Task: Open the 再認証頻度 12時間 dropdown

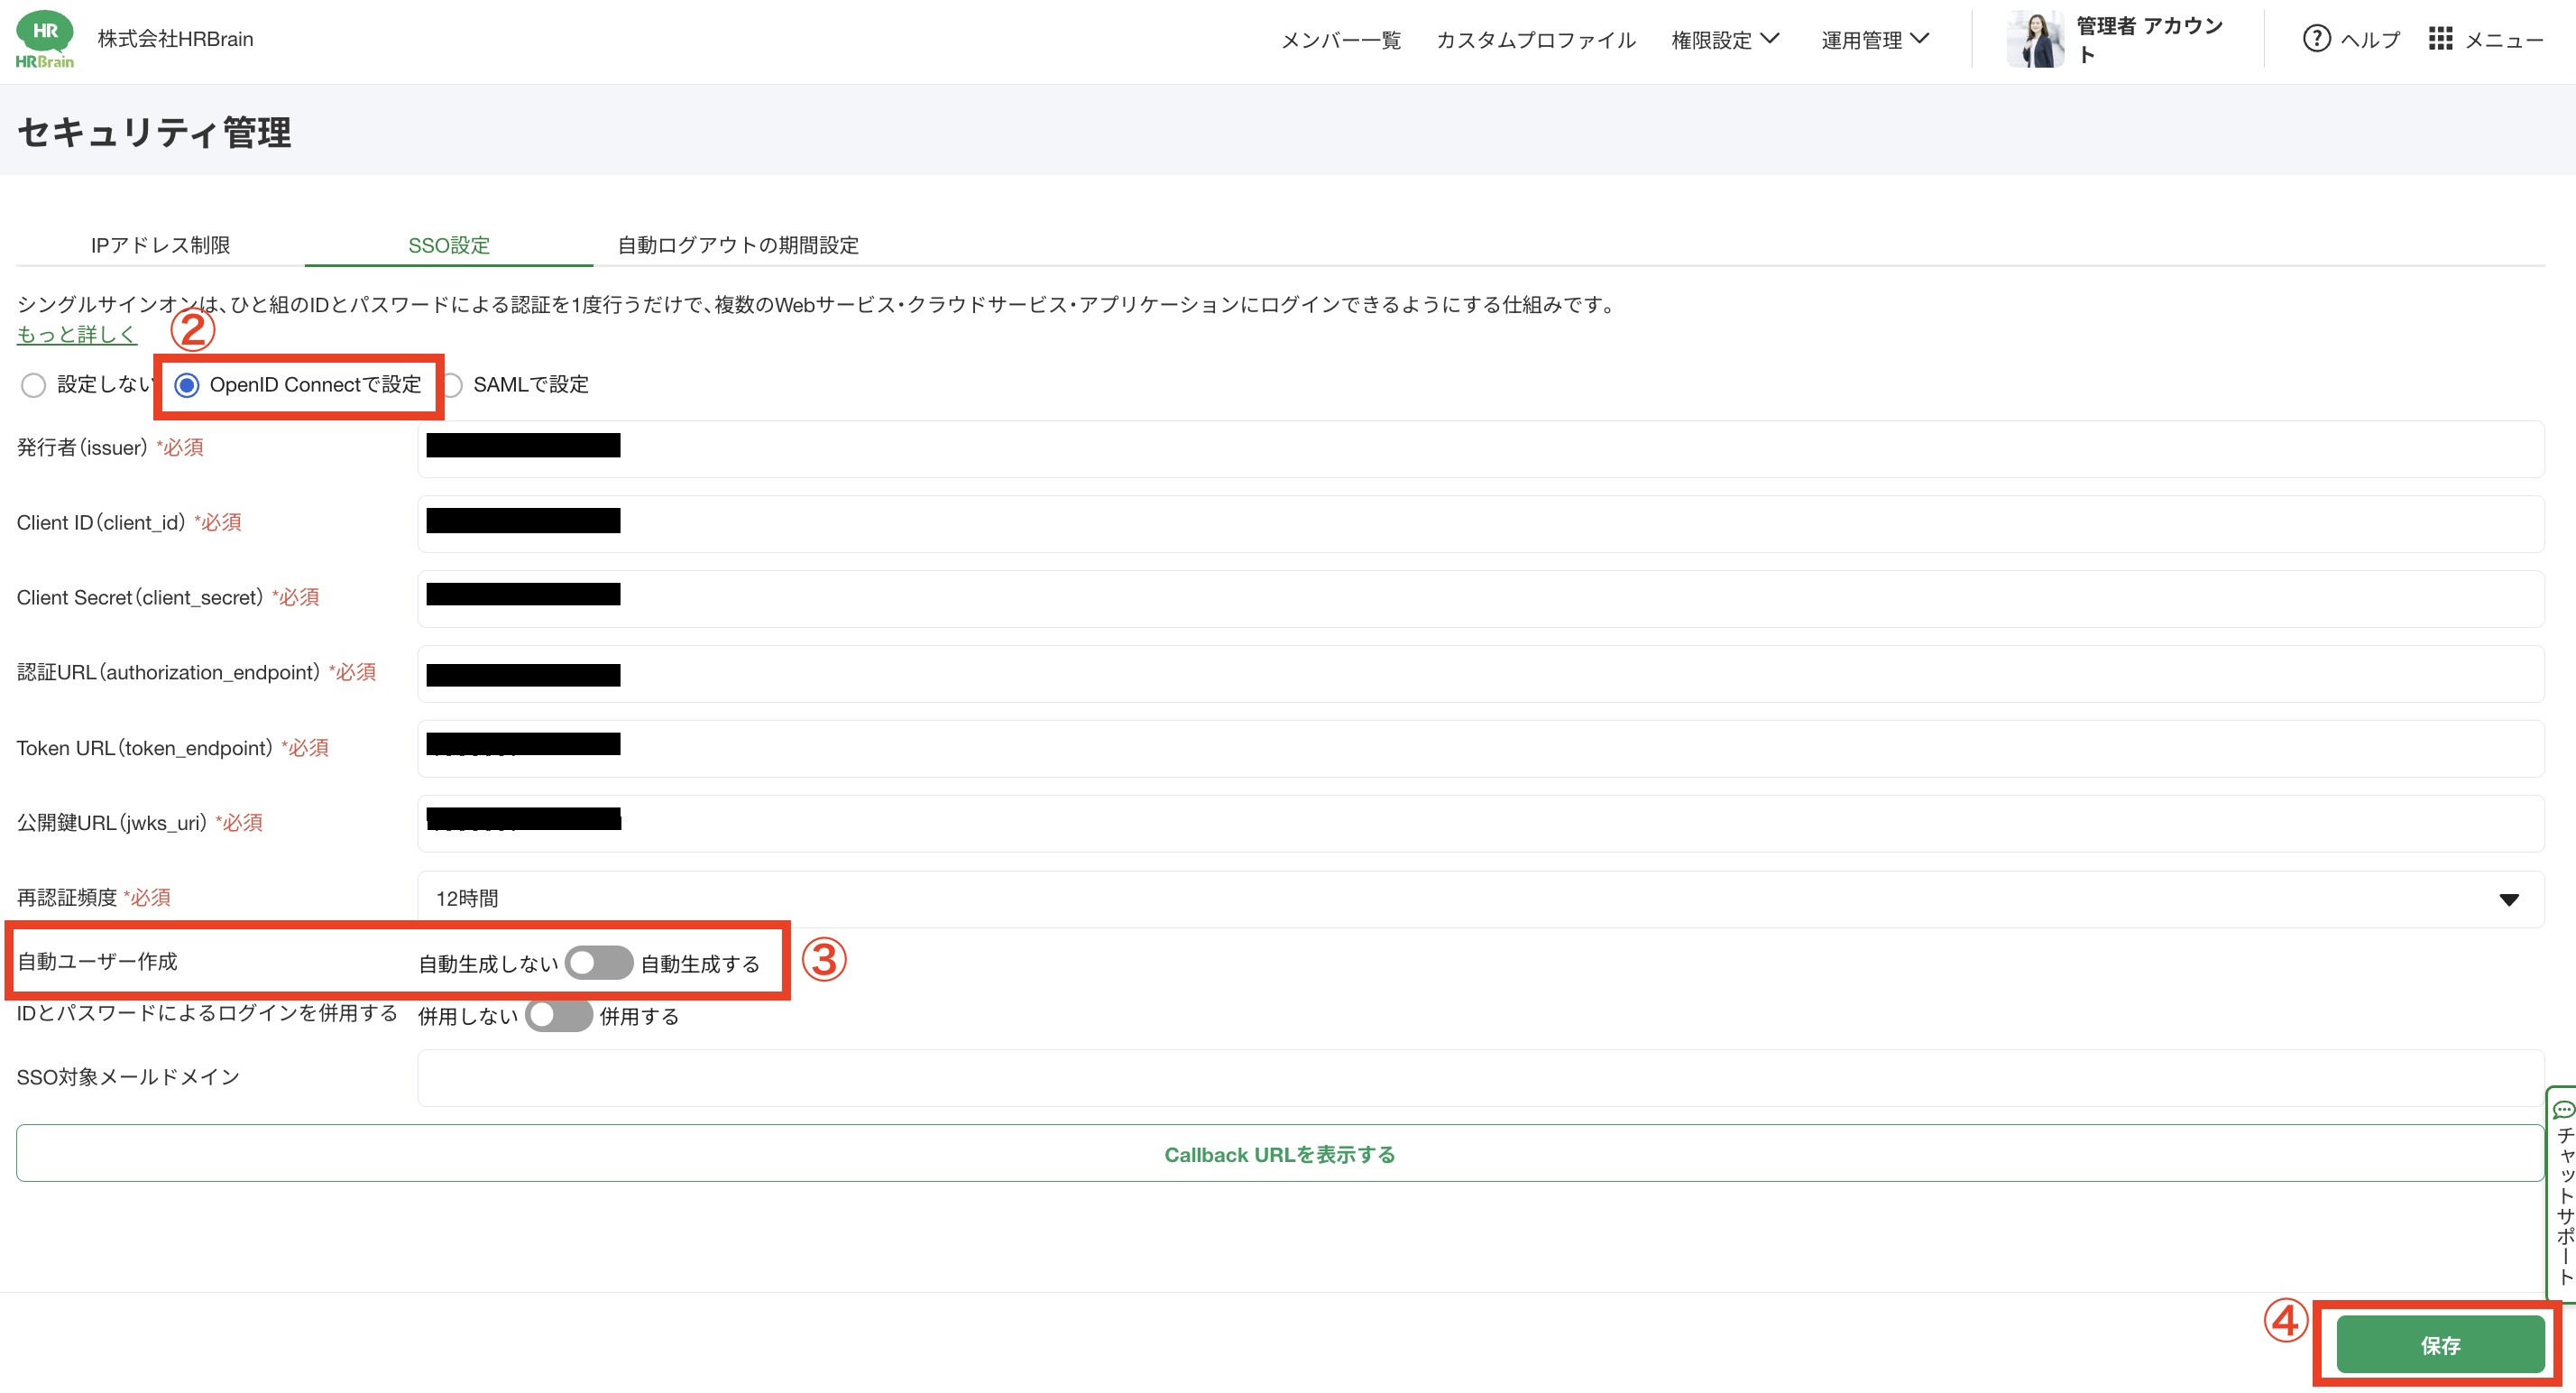Action: 1478,898
